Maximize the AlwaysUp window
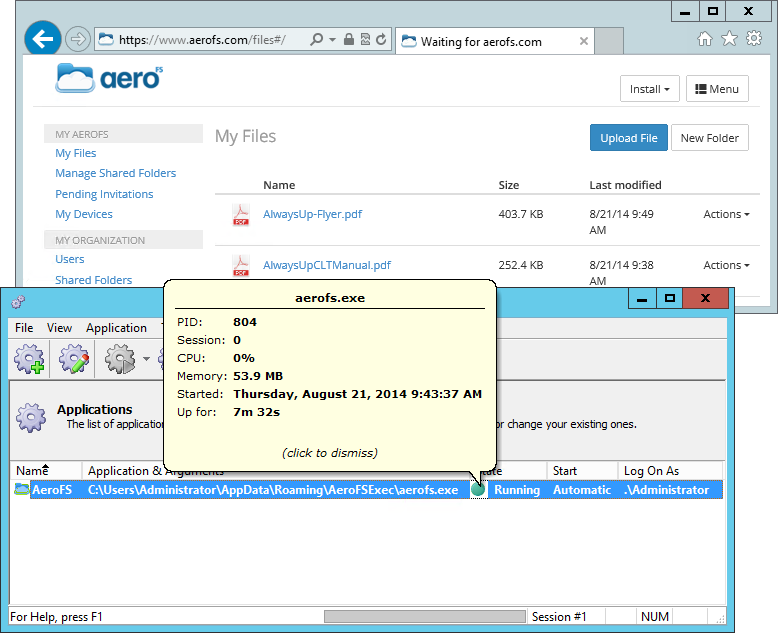 click(670, 299)
